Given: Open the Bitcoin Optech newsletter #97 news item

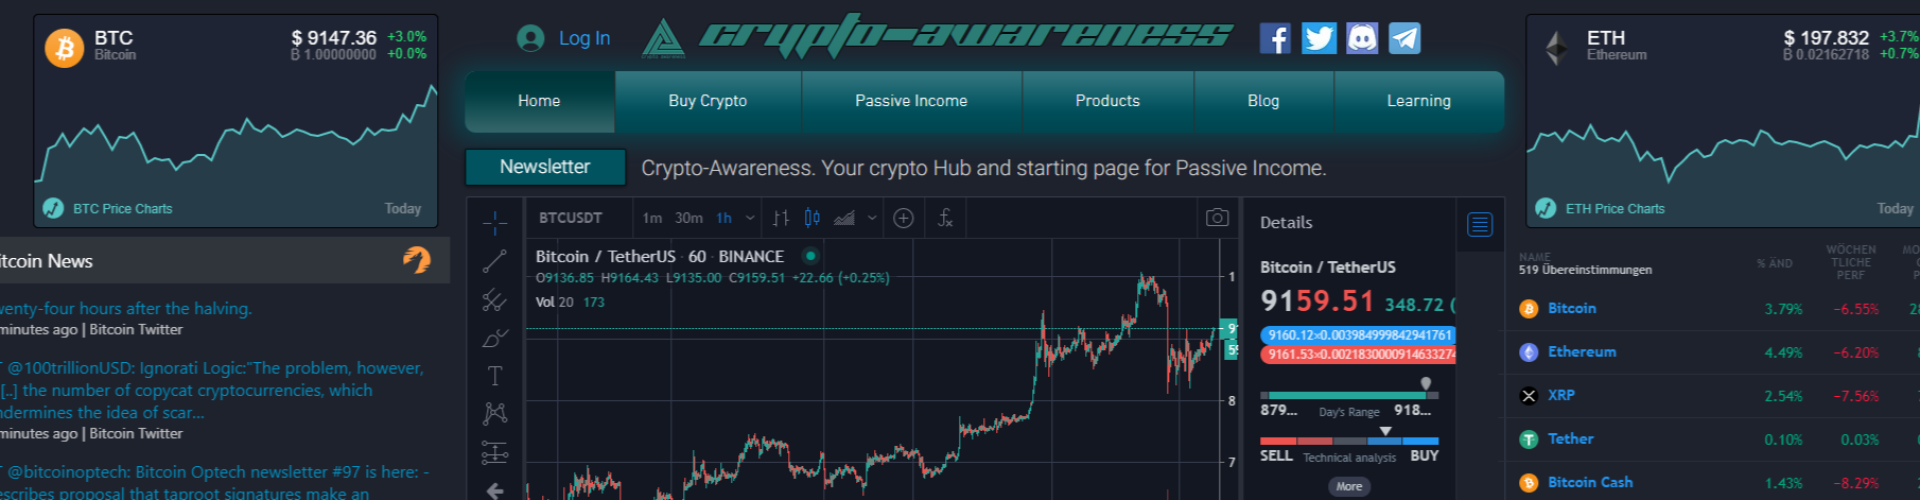Looking at the screenshot, I should point(215,482).
